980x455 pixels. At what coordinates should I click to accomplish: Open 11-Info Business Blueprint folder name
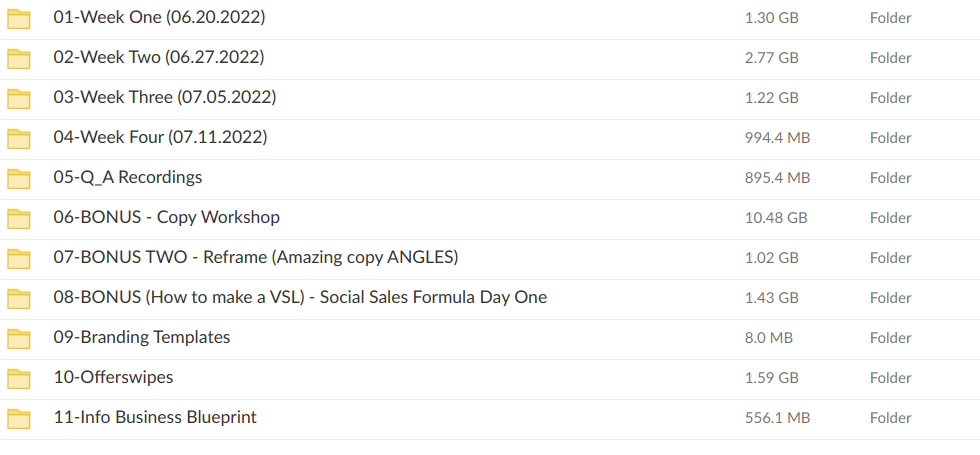point(155,417)
